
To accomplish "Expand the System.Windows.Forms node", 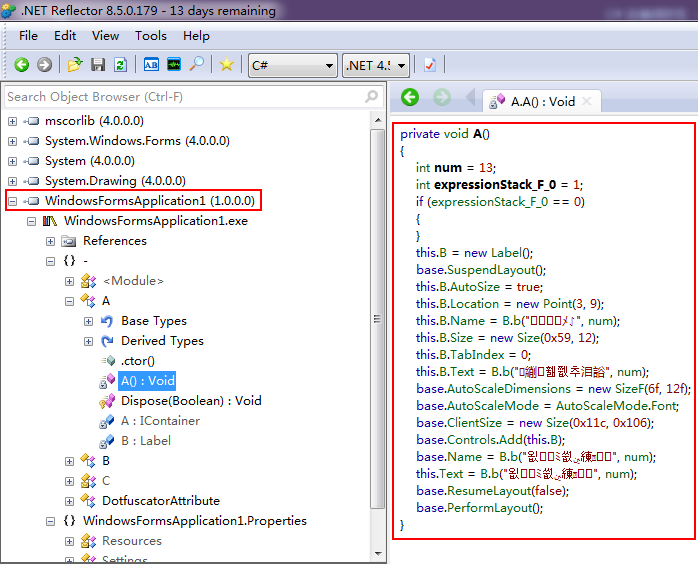I will (12, 141).
